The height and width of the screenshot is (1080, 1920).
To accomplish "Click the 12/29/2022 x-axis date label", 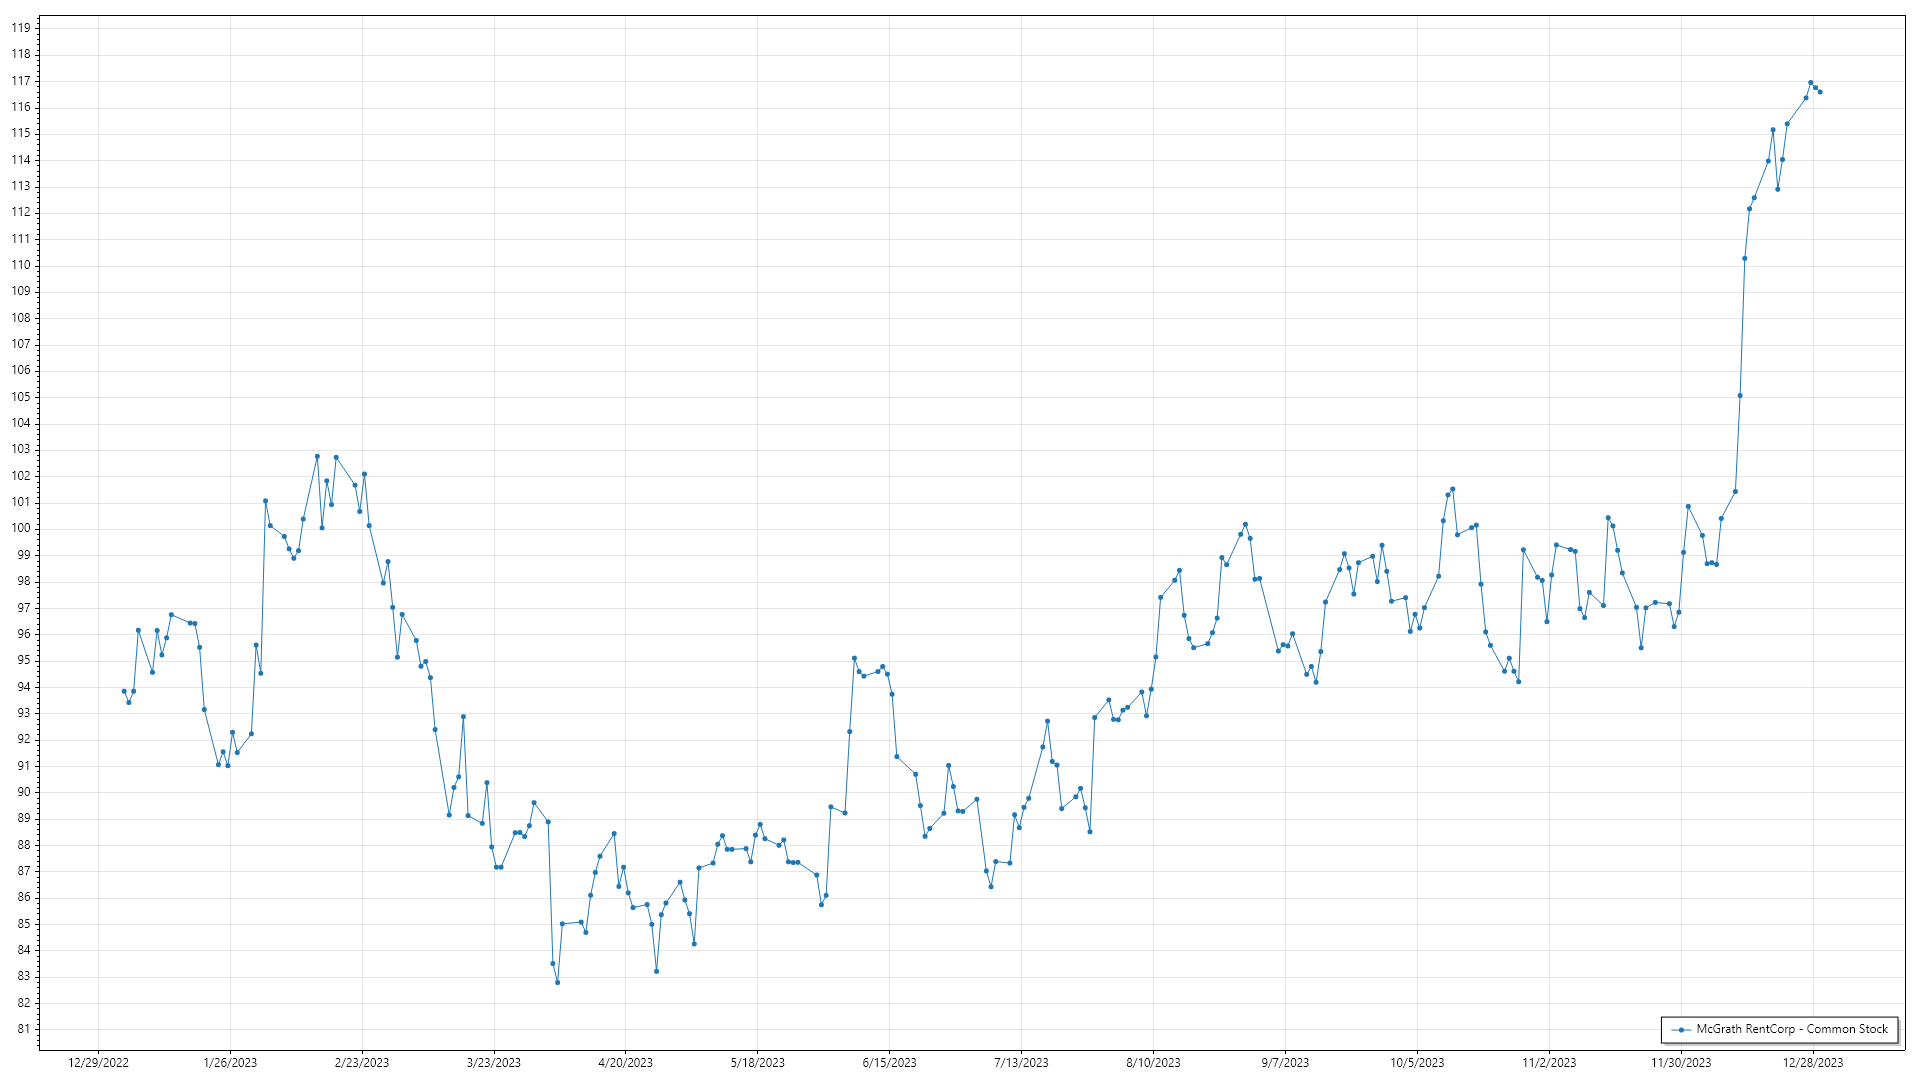I will [98, 1063].
